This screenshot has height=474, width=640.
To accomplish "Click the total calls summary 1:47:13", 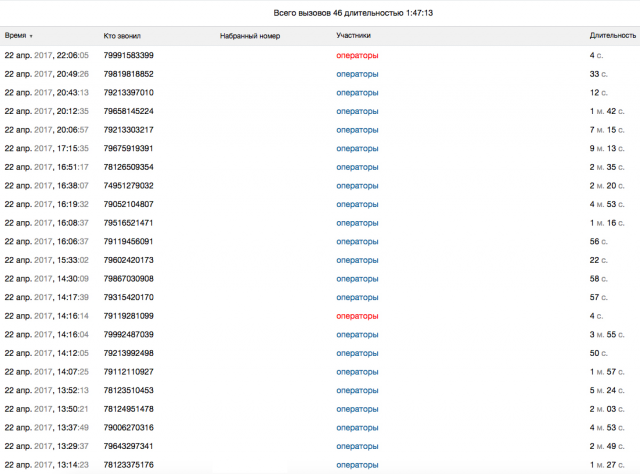I will pyautogui.click(x=353, y=13).
